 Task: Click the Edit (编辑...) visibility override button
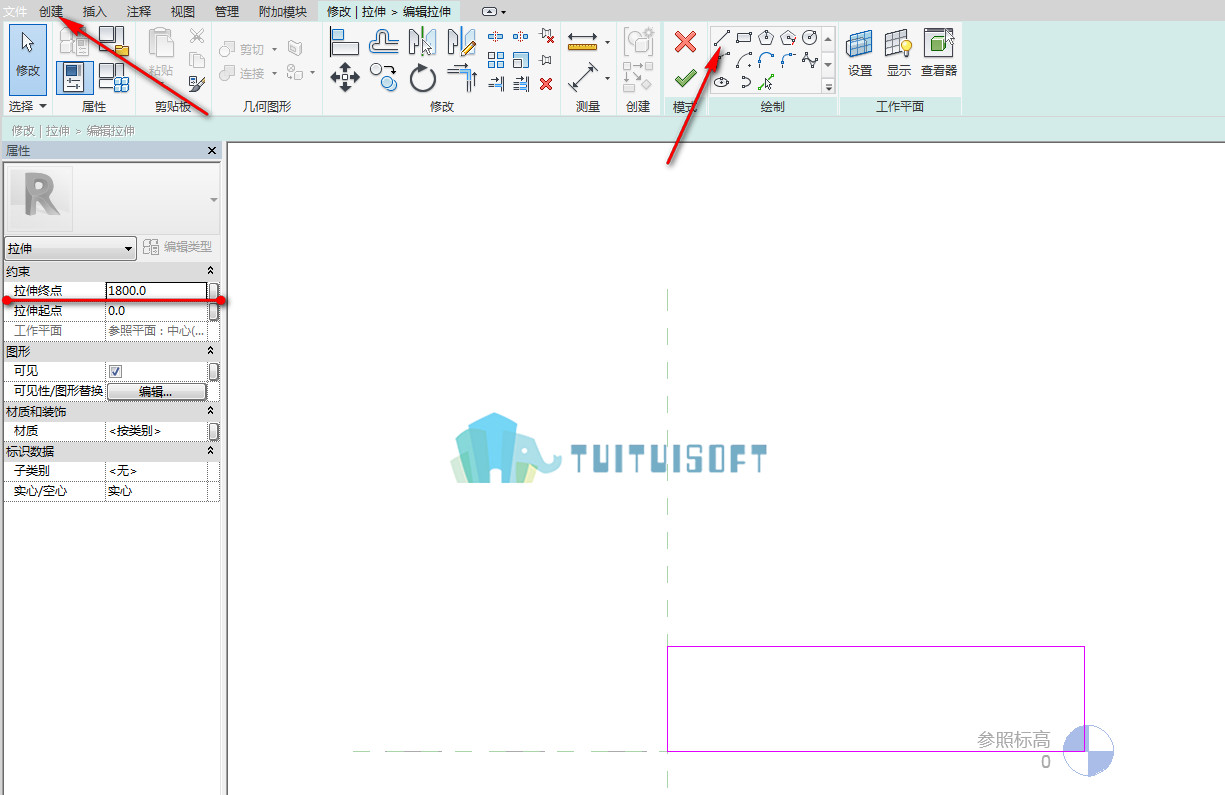157,391
